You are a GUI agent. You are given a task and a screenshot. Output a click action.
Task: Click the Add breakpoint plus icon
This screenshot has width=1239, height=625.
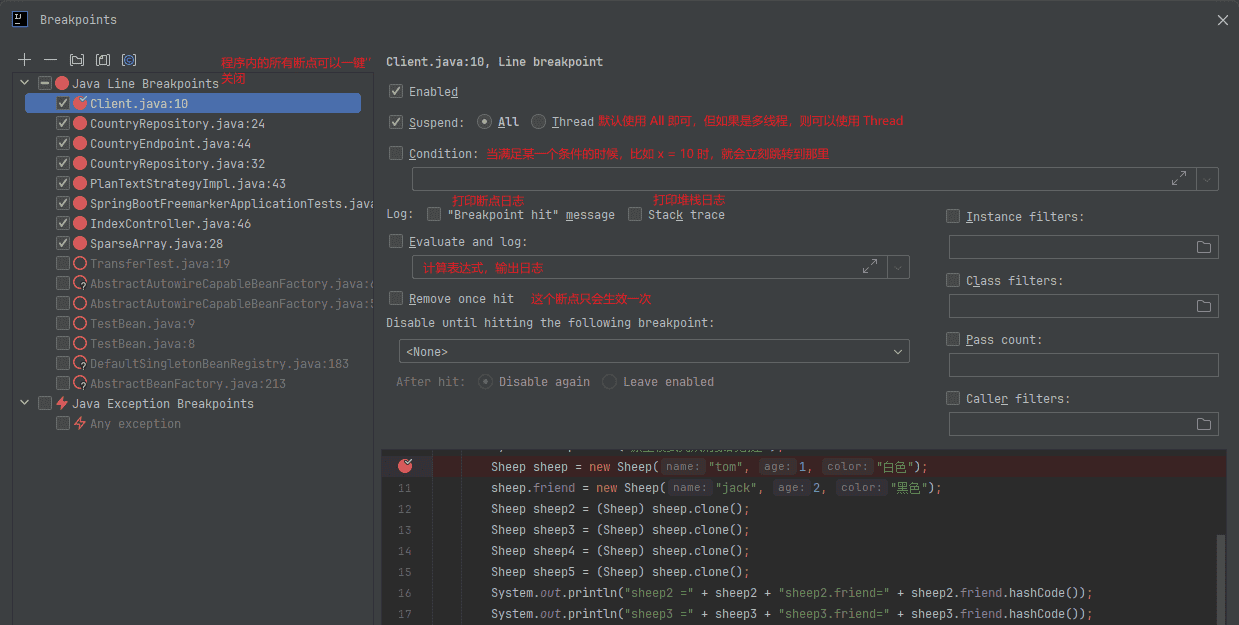click(x=25, y=60)
